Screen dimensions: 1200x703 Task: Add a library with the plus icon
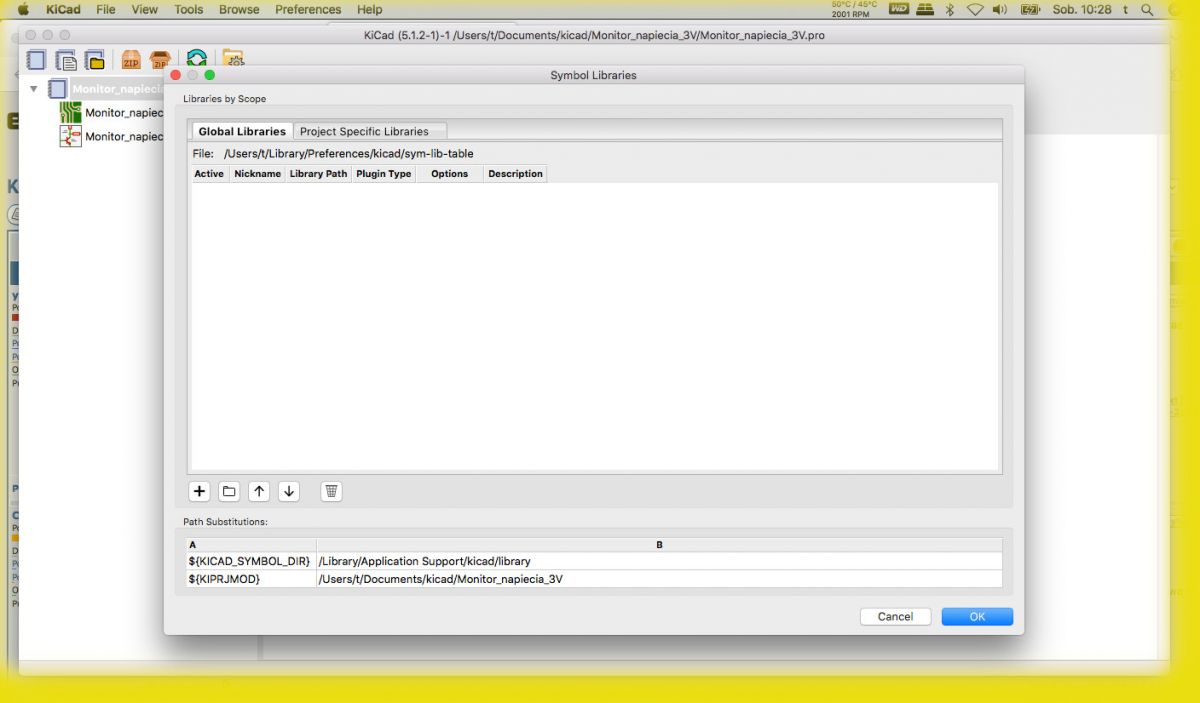point(199,491)
